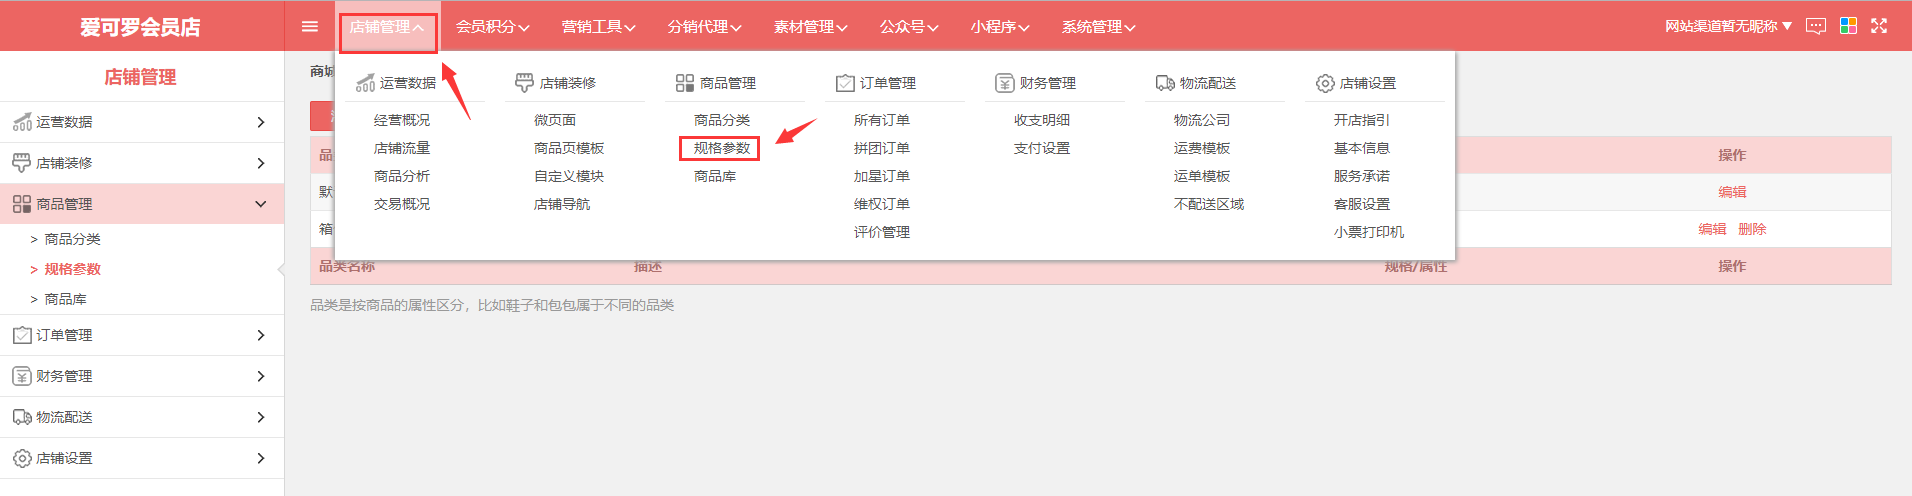Click the 财务管理 icon in sidebar
Viewport: 1912px width, 496px height.
point(22,376)
